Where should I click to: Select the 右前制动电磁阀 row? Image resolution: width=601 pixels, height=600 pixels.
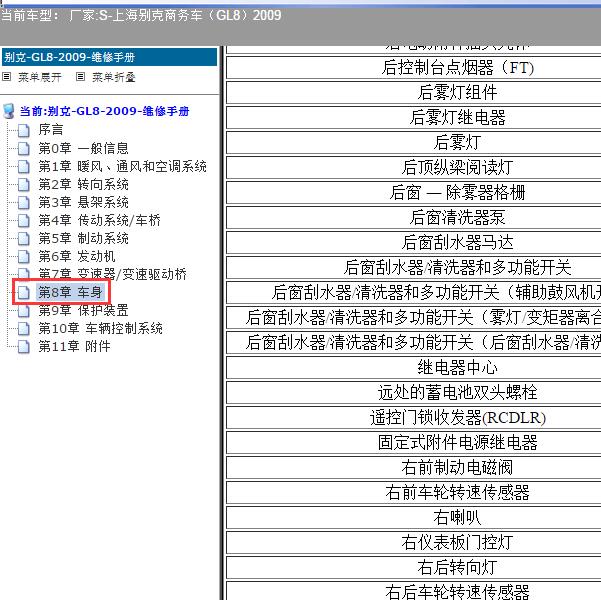[x=414, y=467]
